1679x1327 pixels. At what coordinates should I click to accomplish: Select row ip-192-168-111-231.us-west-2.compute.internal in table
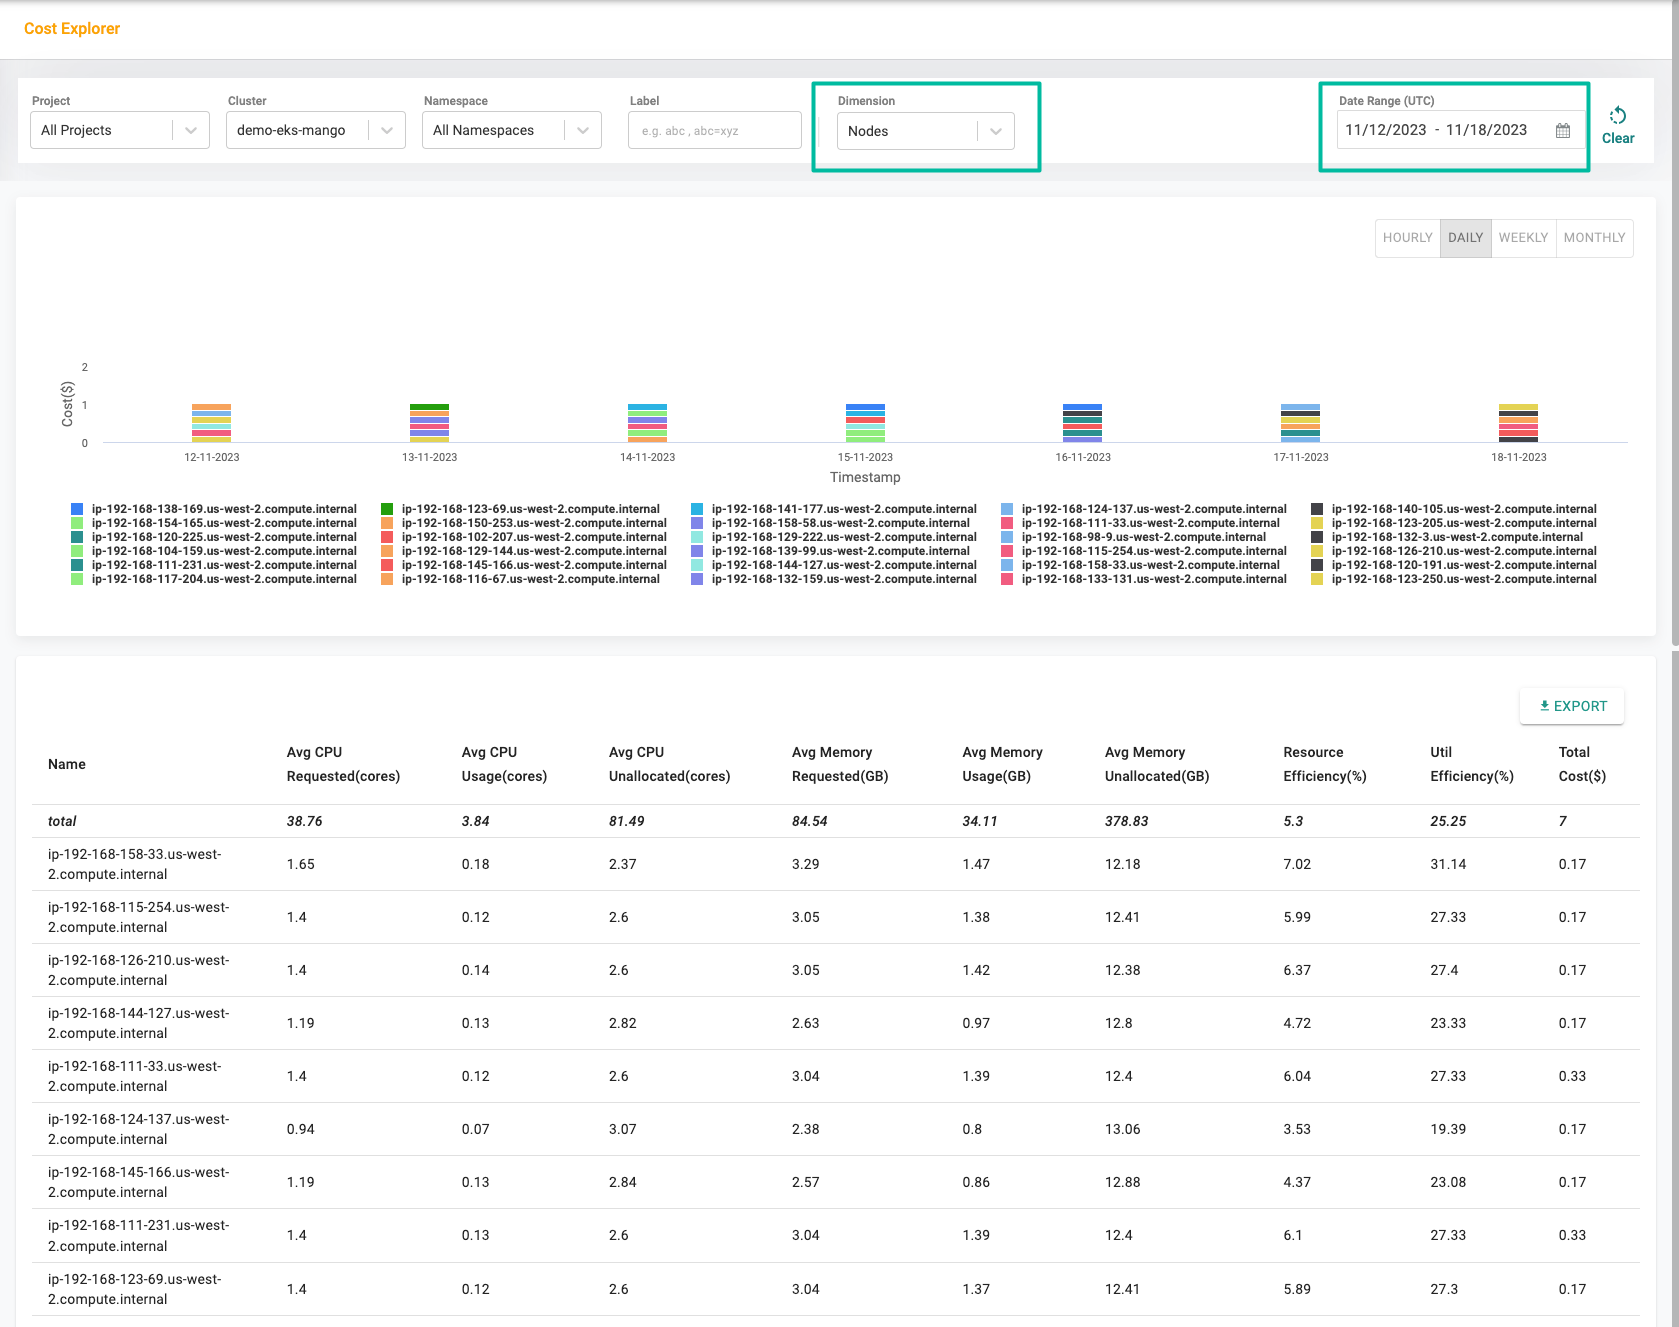tap(836, 1235)
